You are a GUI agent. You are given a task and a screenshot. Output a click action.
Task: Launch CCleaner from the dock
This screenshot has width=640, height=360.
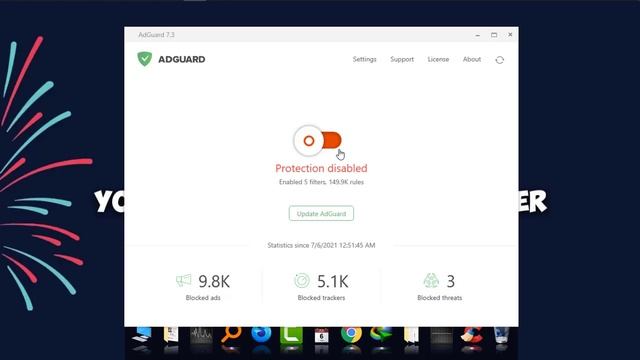click(471, 335)
